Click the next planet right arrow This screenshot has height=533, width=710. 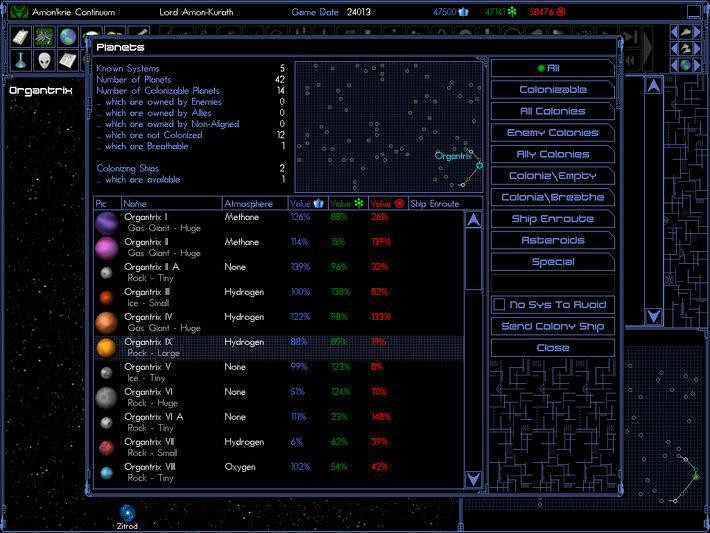(x=697, y=65)
